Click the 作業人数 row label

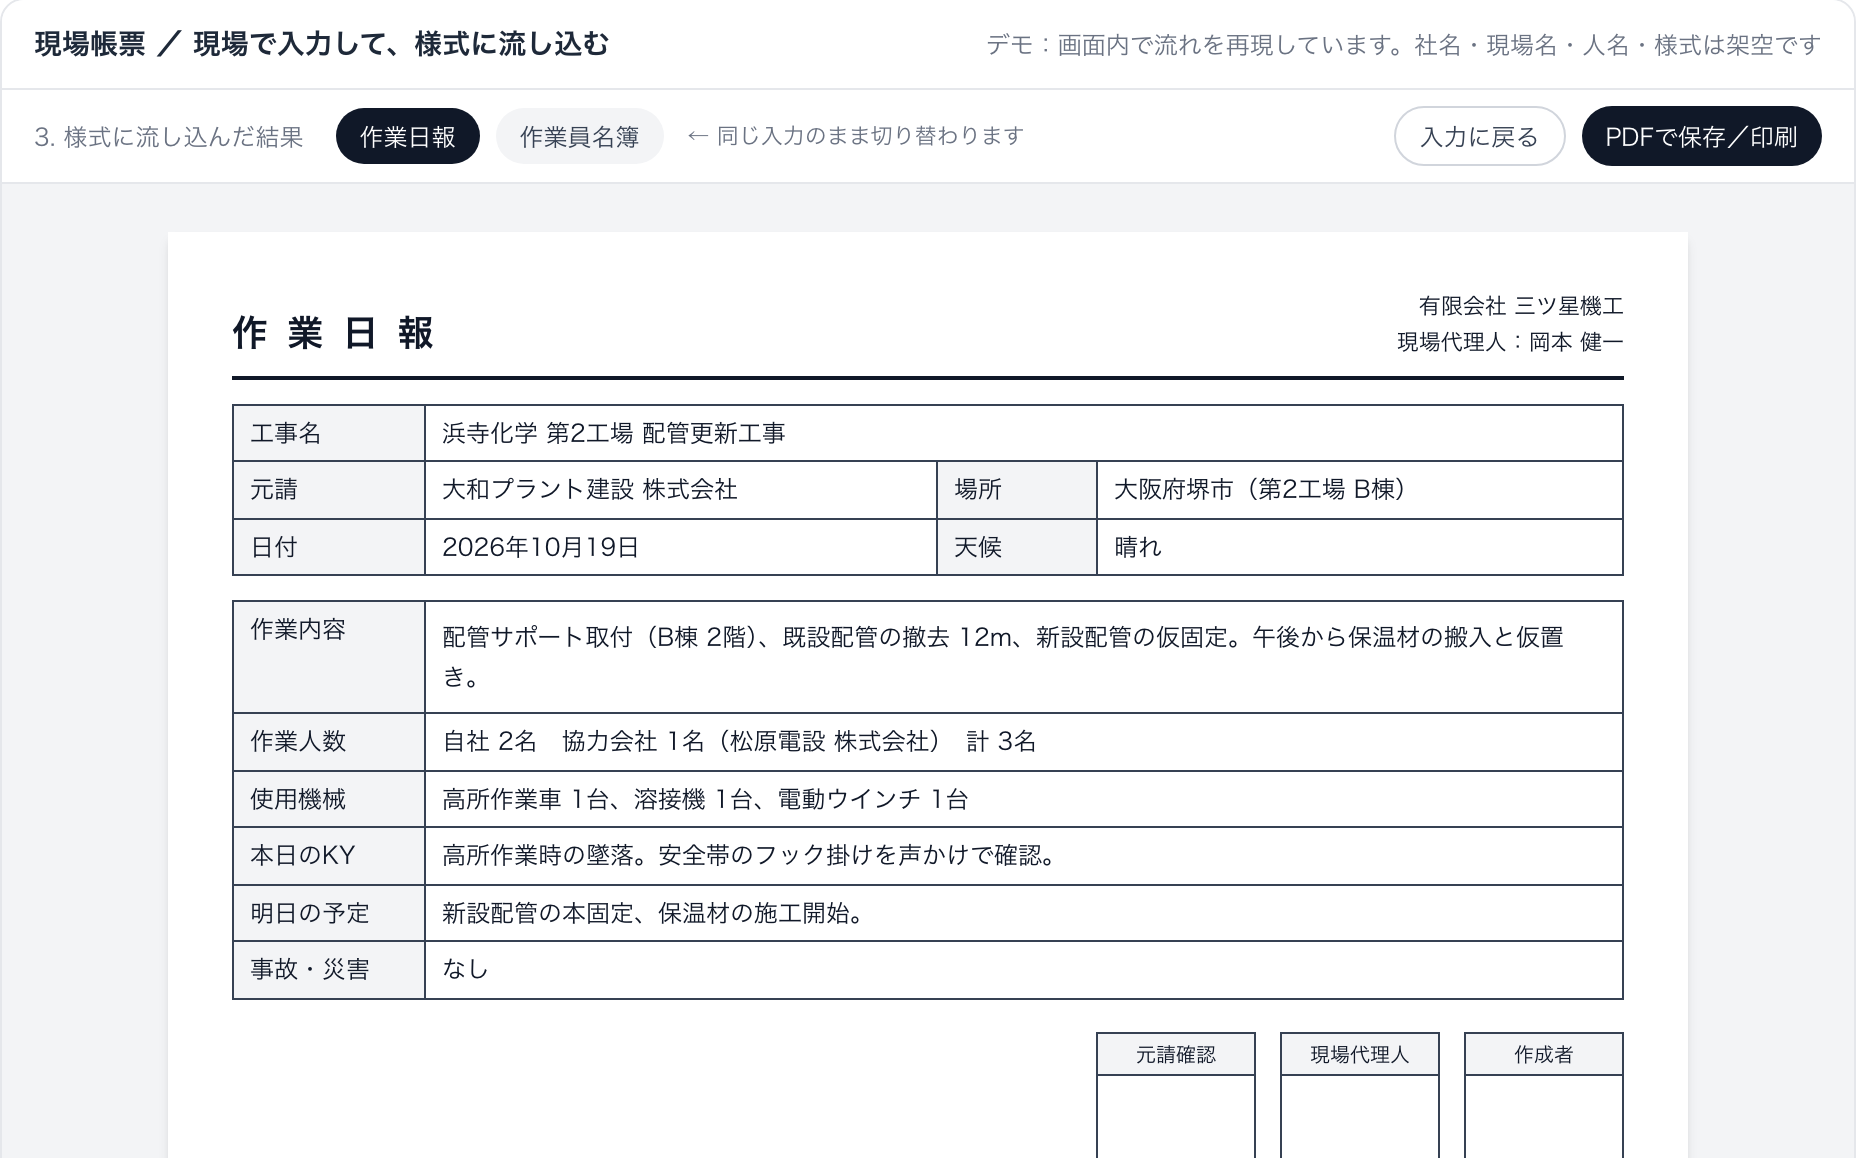(x=329, y=741)
